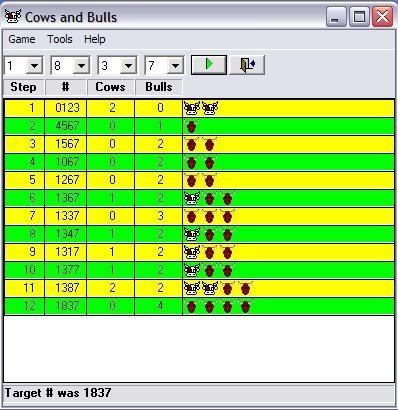Select the guess 1067 cell

pyautogui.click(x=66, y=162)
